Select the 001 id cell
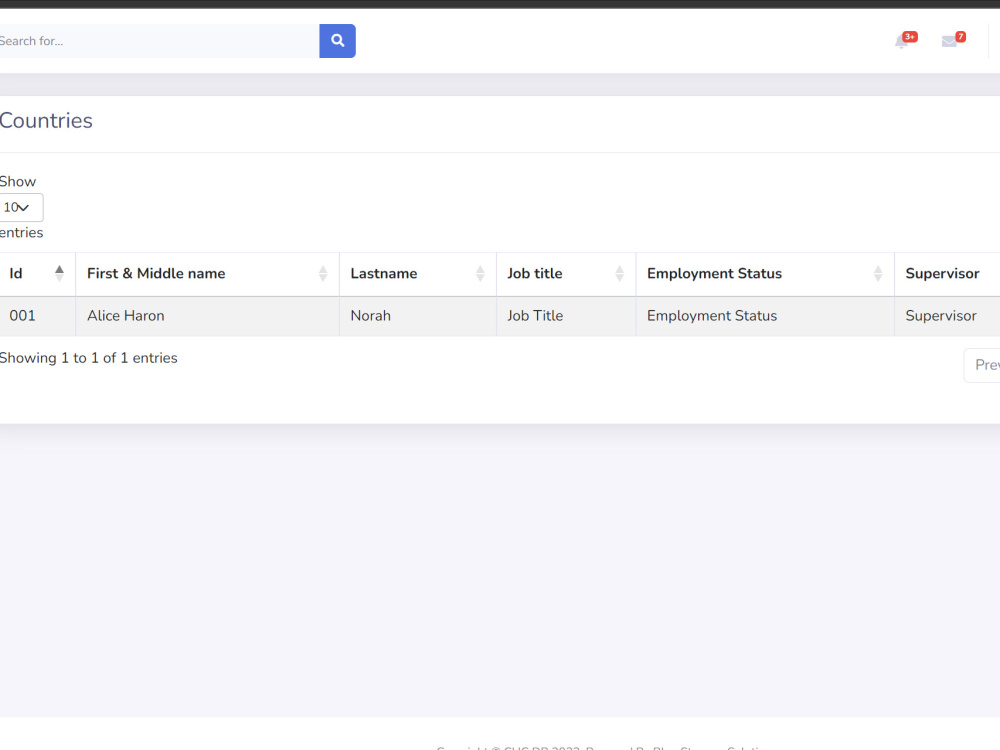The image size is (1000, 750). pos(38,316)
